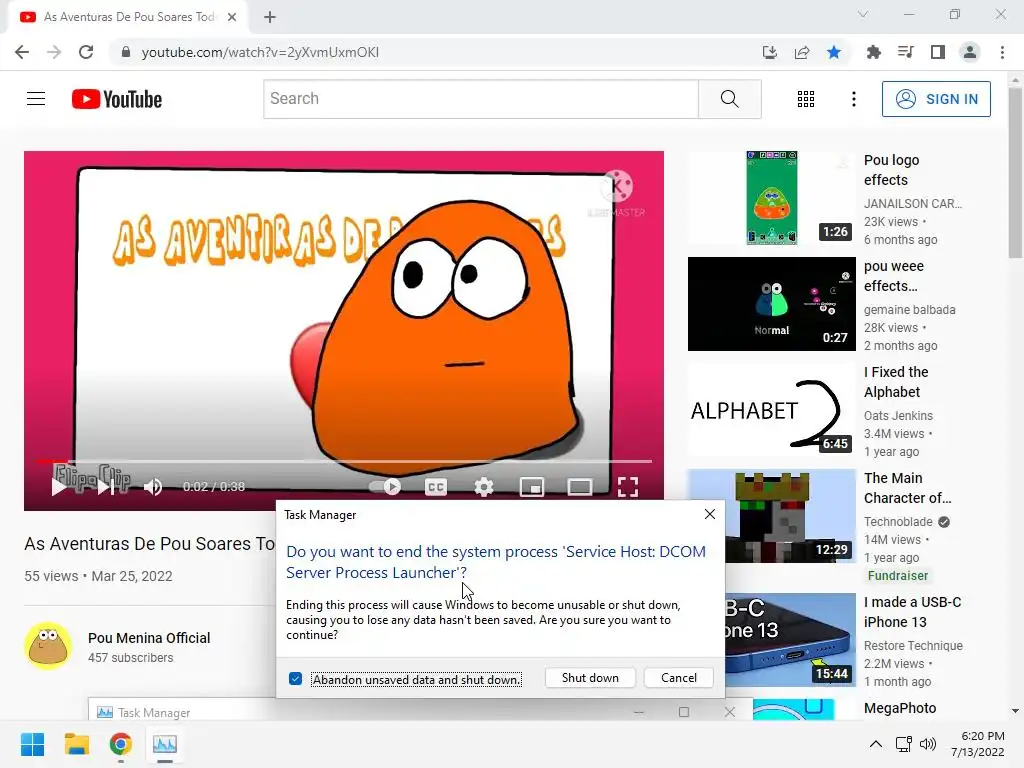Open the 'pou weee effects' video thumbnail

(x=771, y=304)
